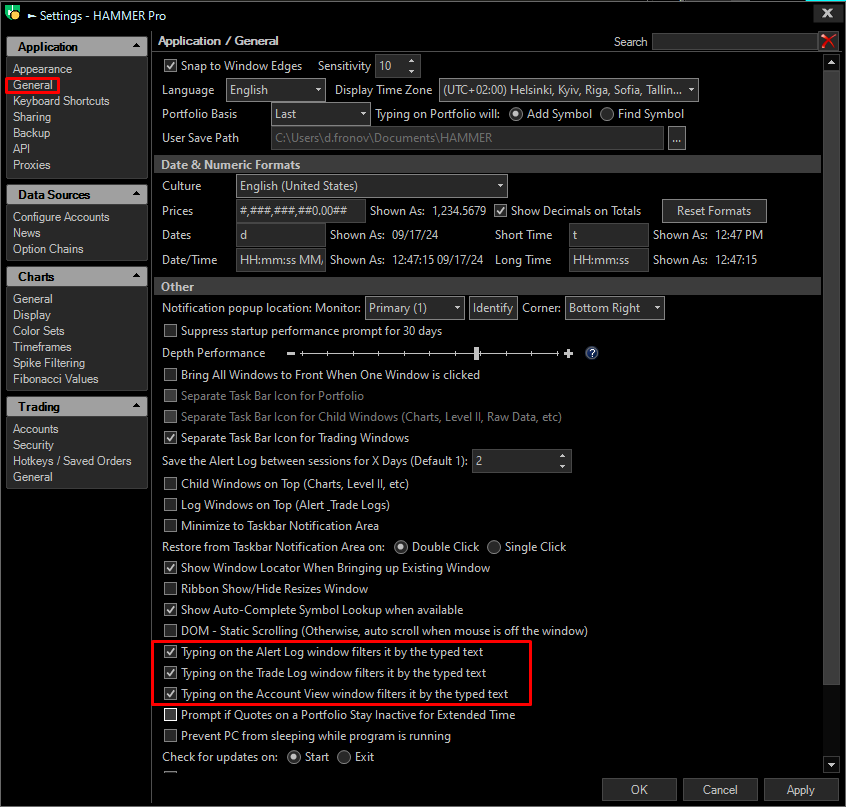Click the OK button
846x807 pixels.
click(639, 790)
